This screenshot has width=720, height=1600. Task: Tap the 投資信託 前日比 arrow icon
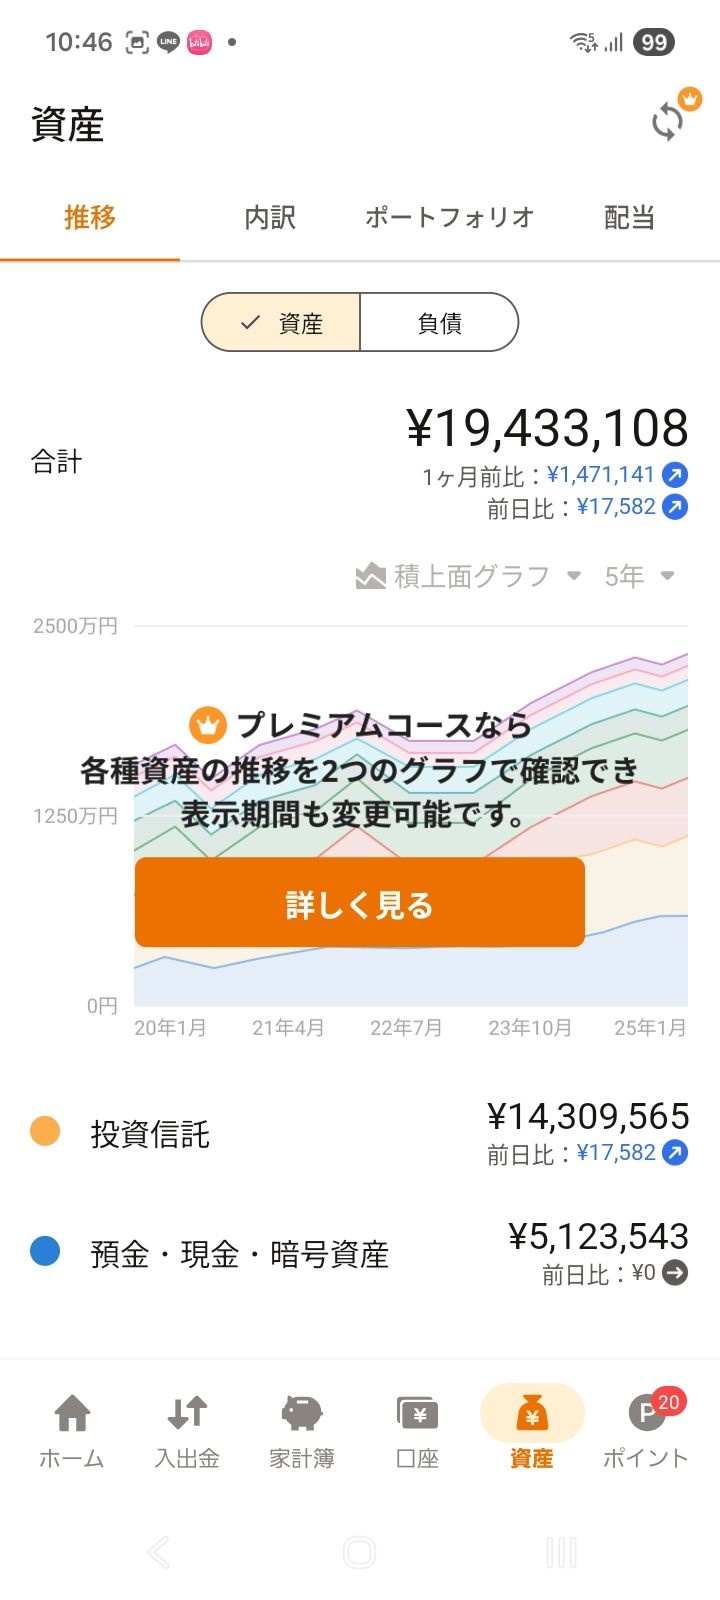point(676,1153)
